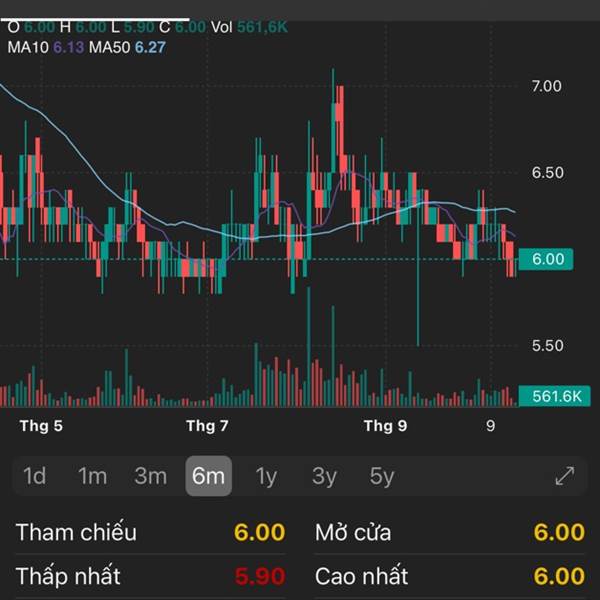Click the MA50 6.27 indicator legend

click(x=127, y=47)
